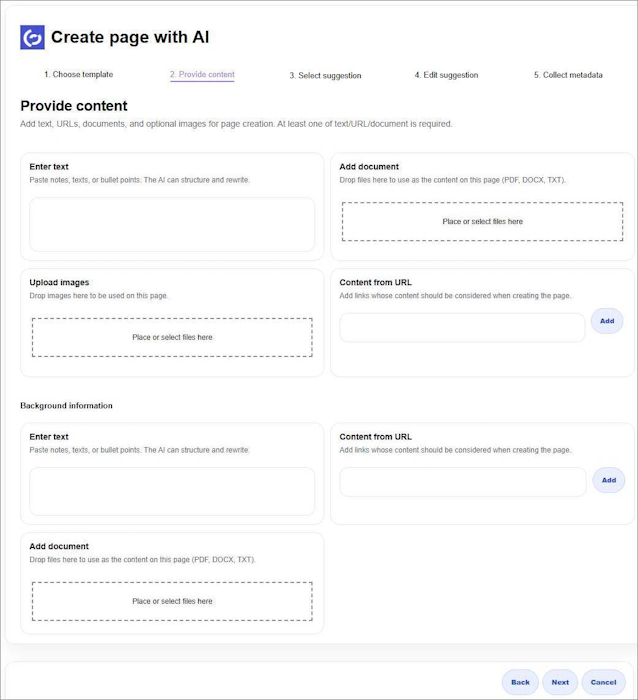638x700 pixels.
Task: Click the app logo icon beside title
Action: point(32,38)
